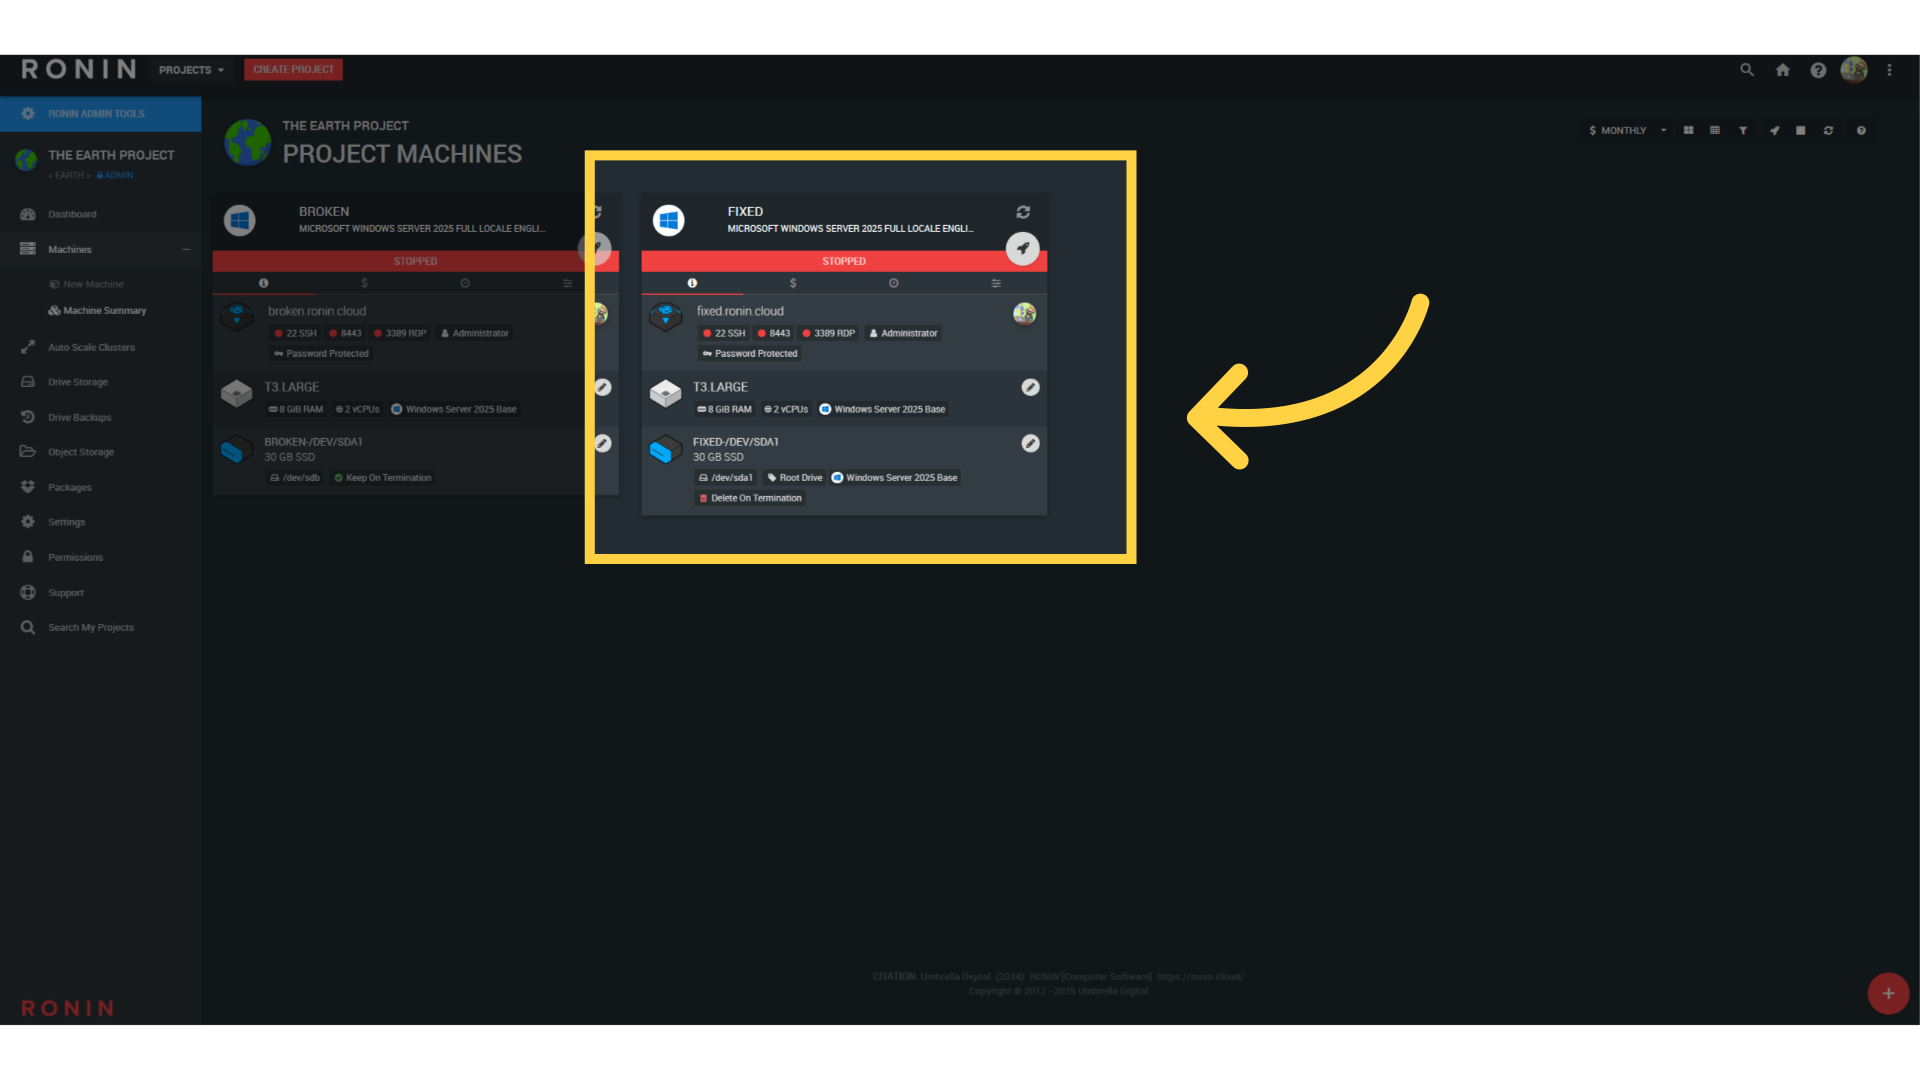Screen dimensions: 1920x1080
Task: Select the FIXED card clock tab
Action: [x=894, y=283]
